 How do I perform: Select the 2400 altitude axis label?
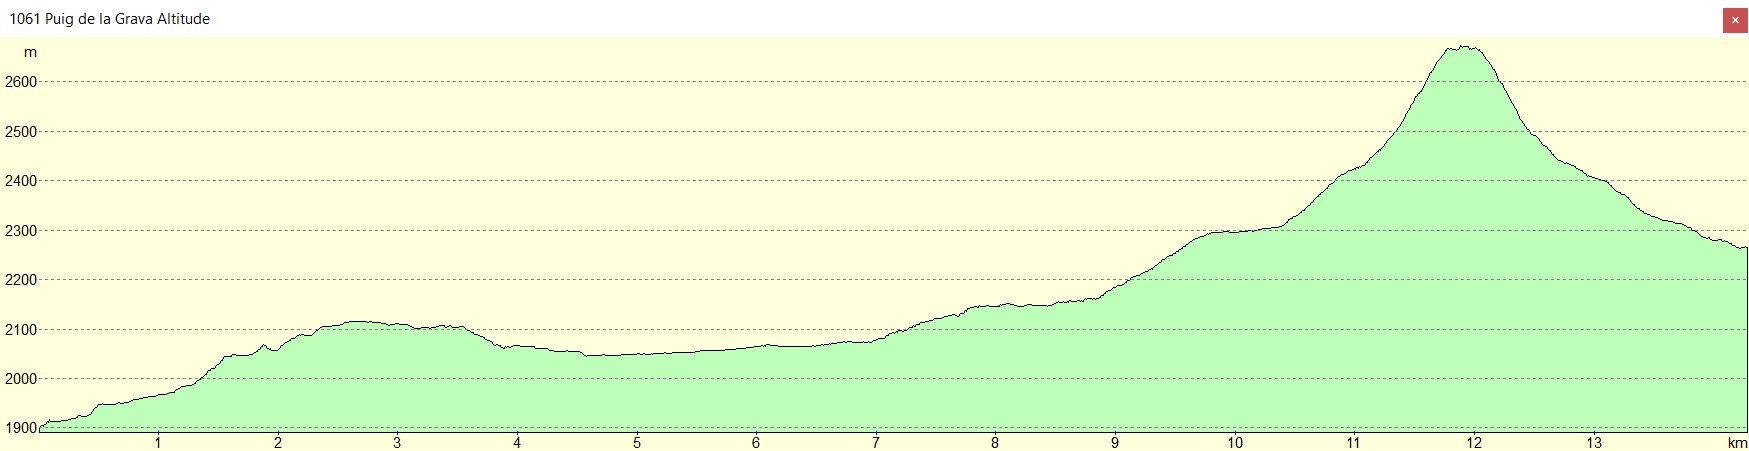point(21,181)
